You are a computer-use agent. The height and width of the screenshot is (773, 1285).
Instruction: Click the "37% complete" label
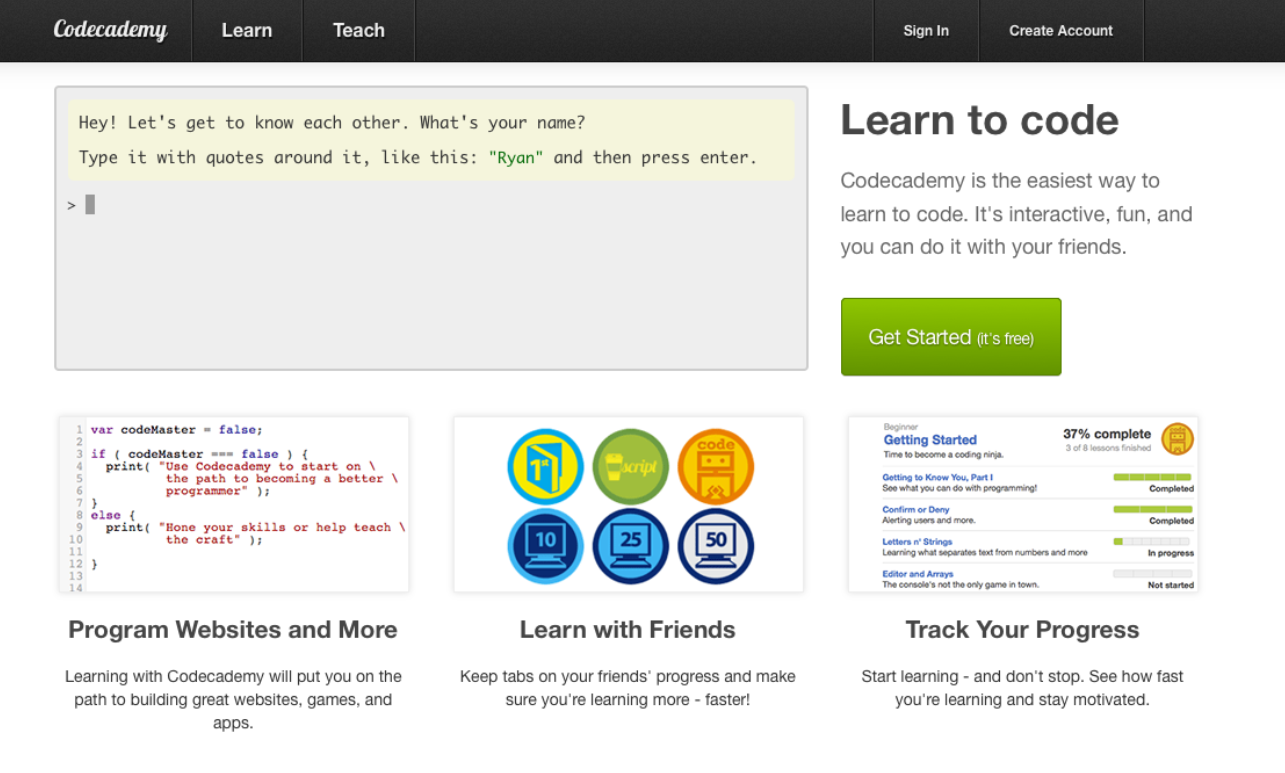click(x=1107, y=434)
